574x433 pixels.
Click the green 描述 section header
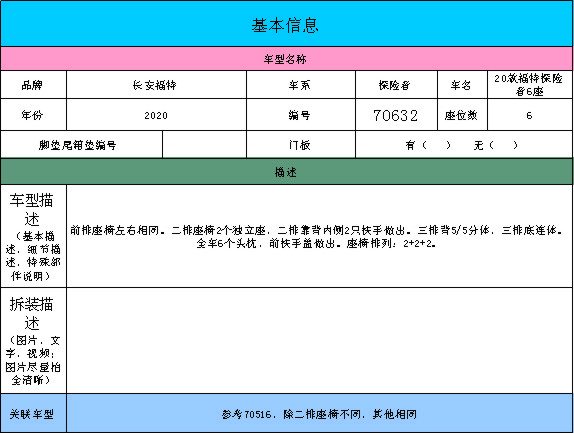coord(287,172)
